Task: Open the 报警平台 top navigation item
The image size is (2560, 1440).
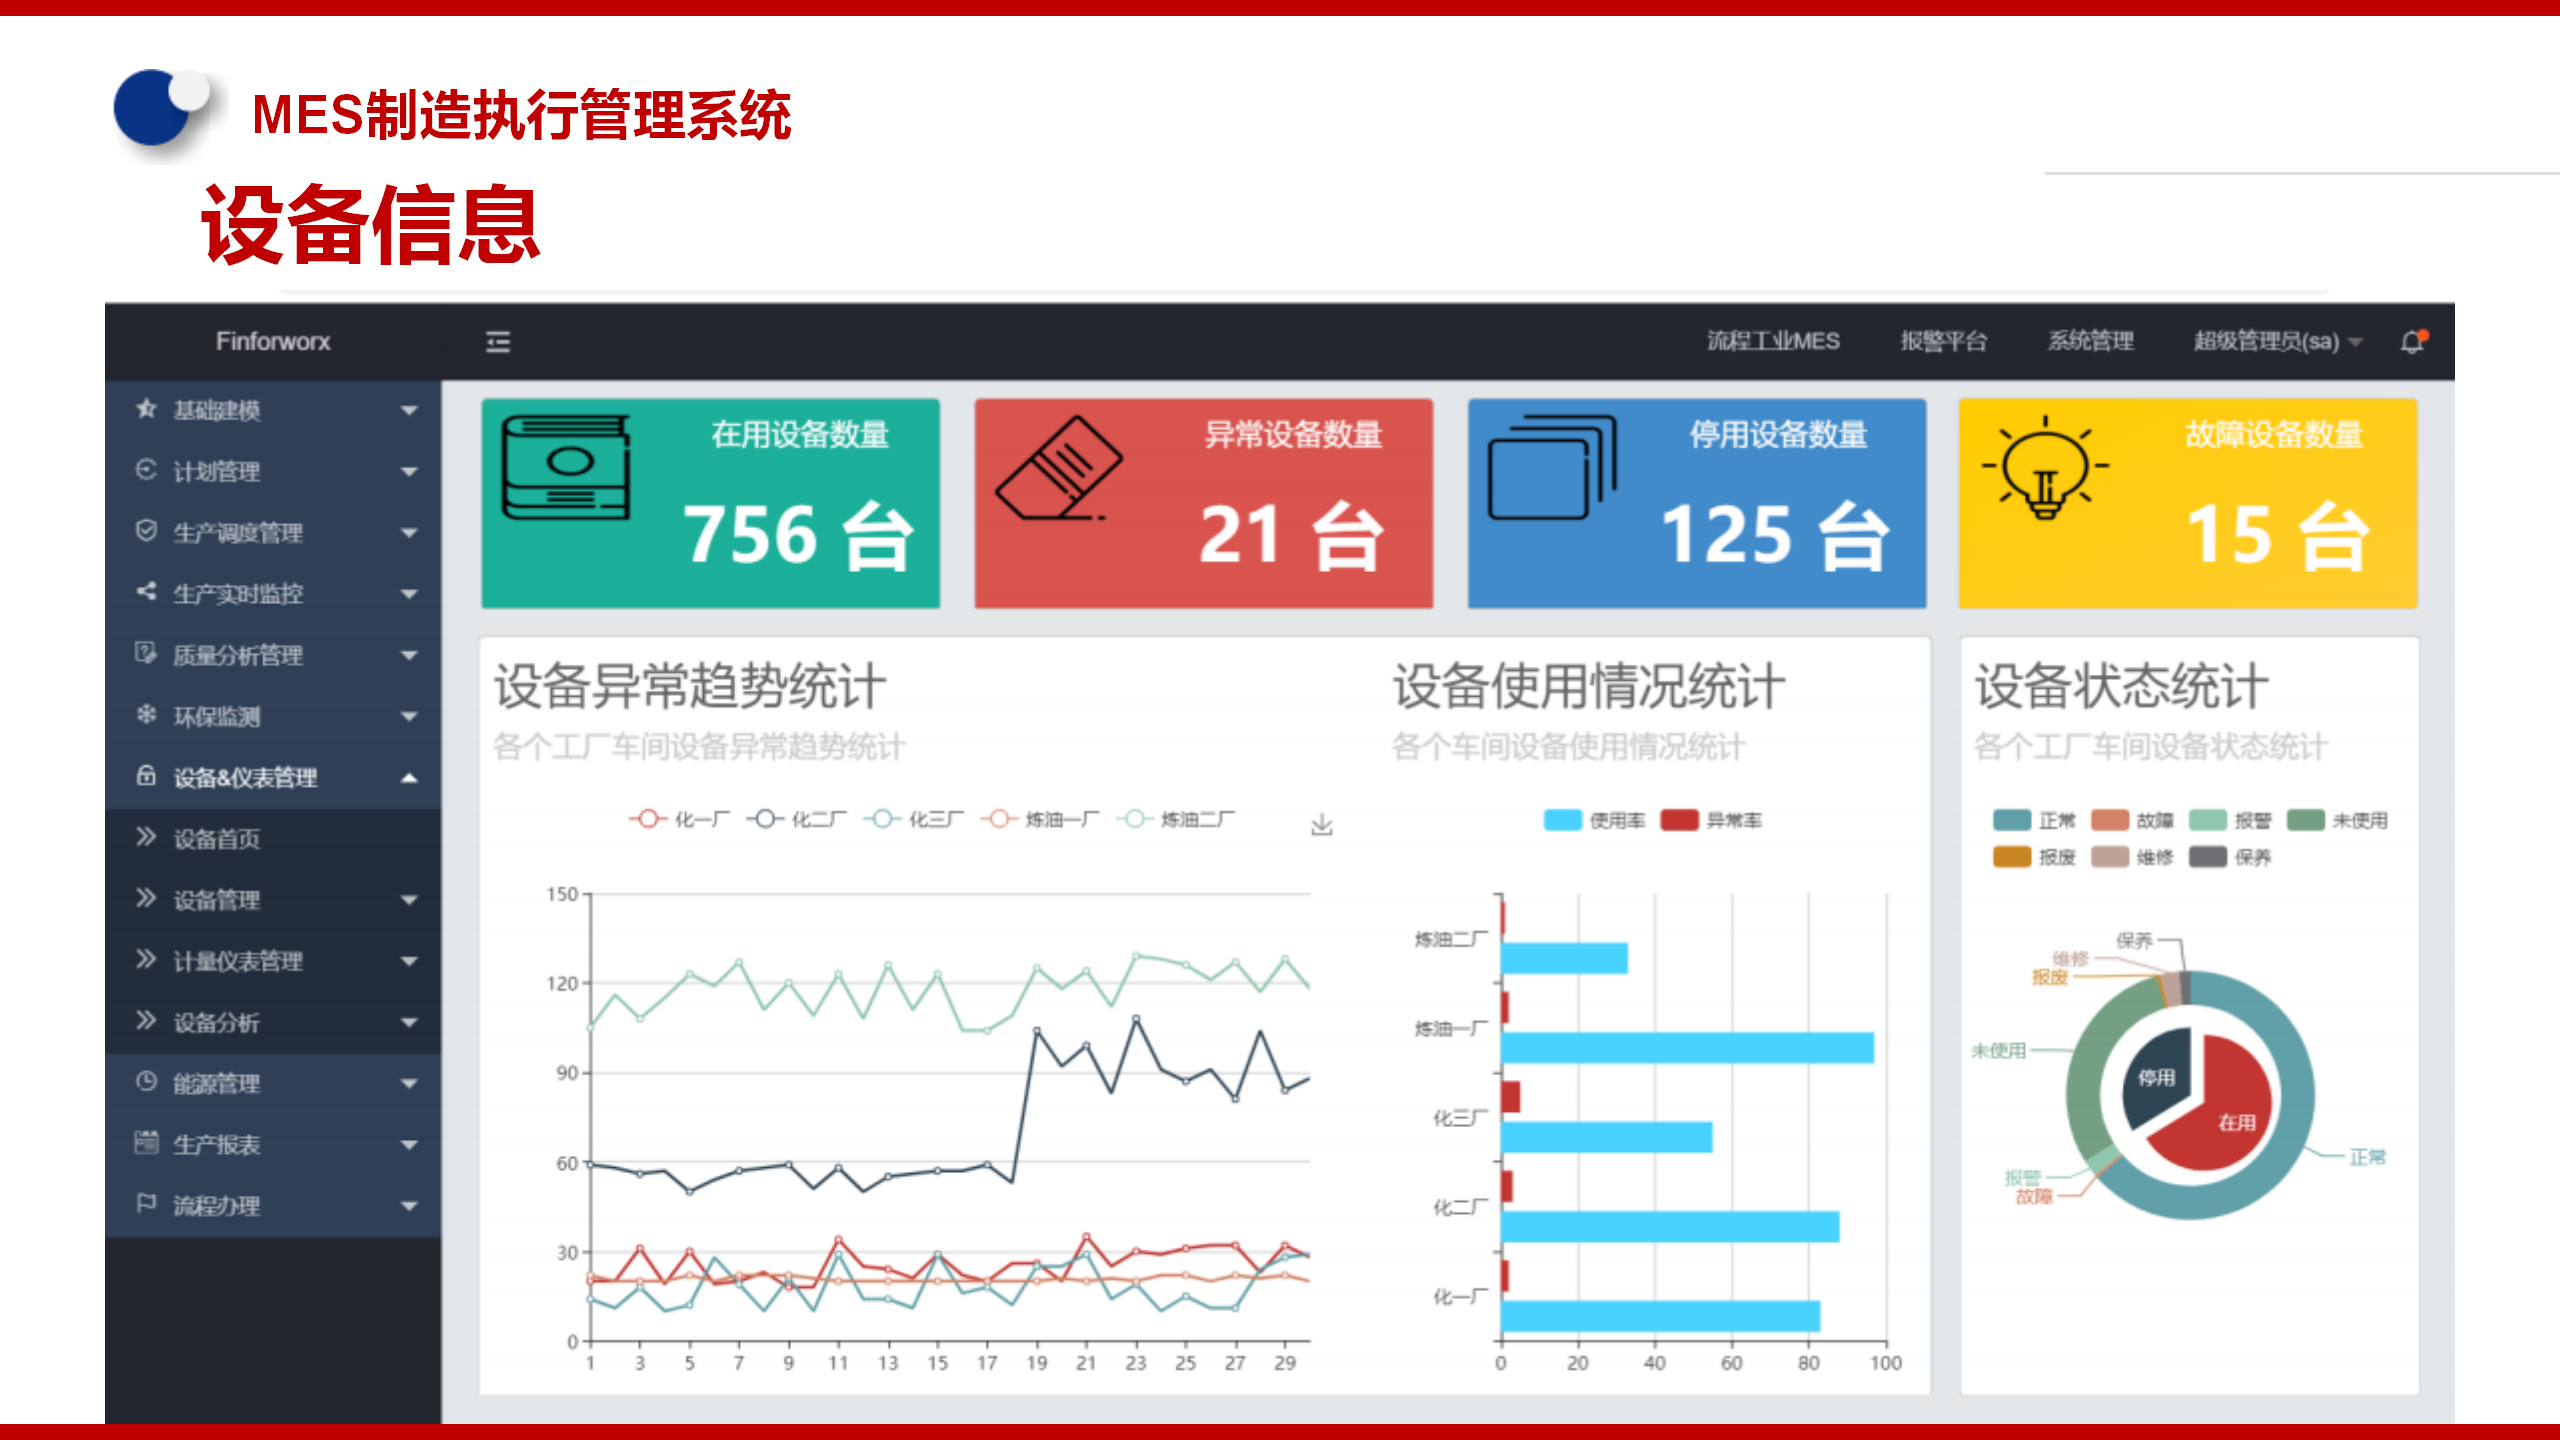Action: 1943,342
